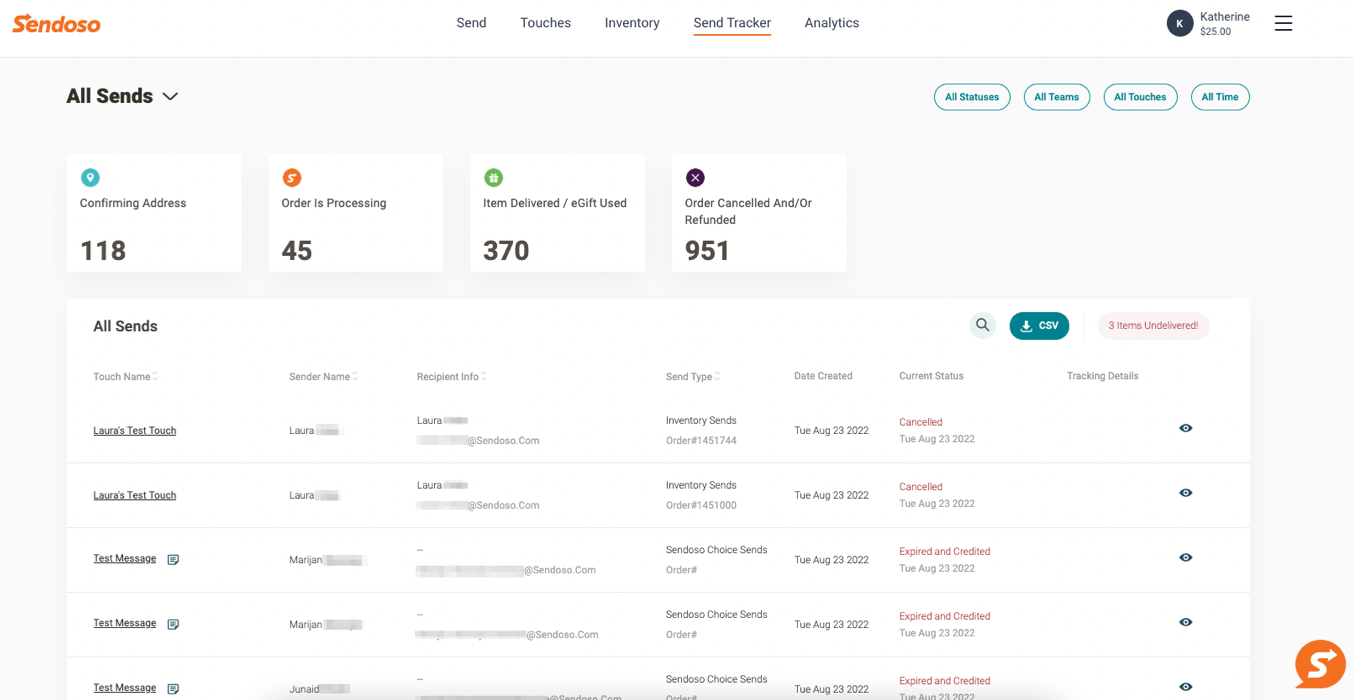Screen dimensions: 1354x700
Task: Click eye icon for order #1451000
Action: [1185, 493]
